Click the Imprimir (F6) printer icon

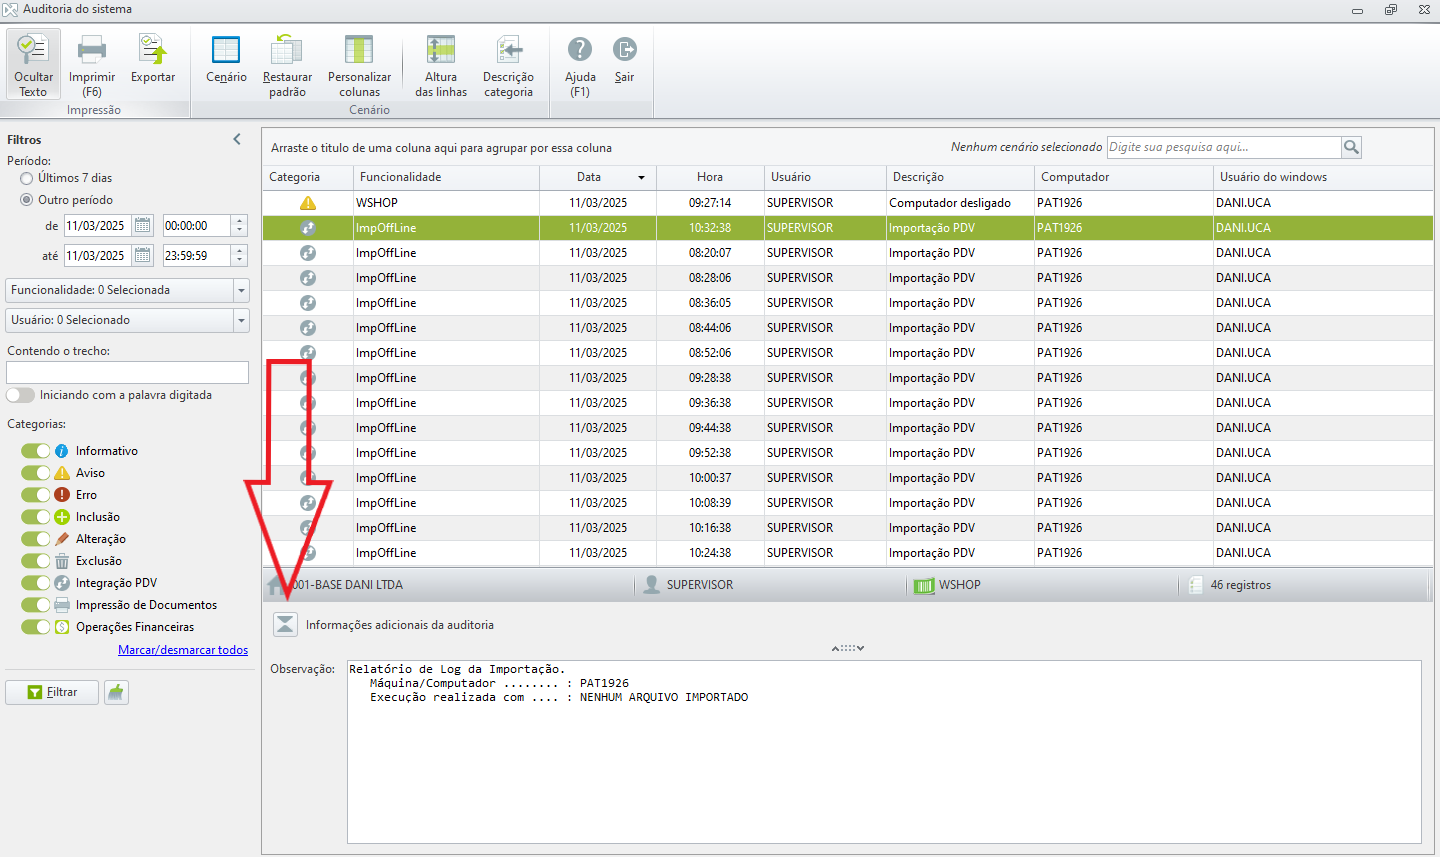[92, 50]
